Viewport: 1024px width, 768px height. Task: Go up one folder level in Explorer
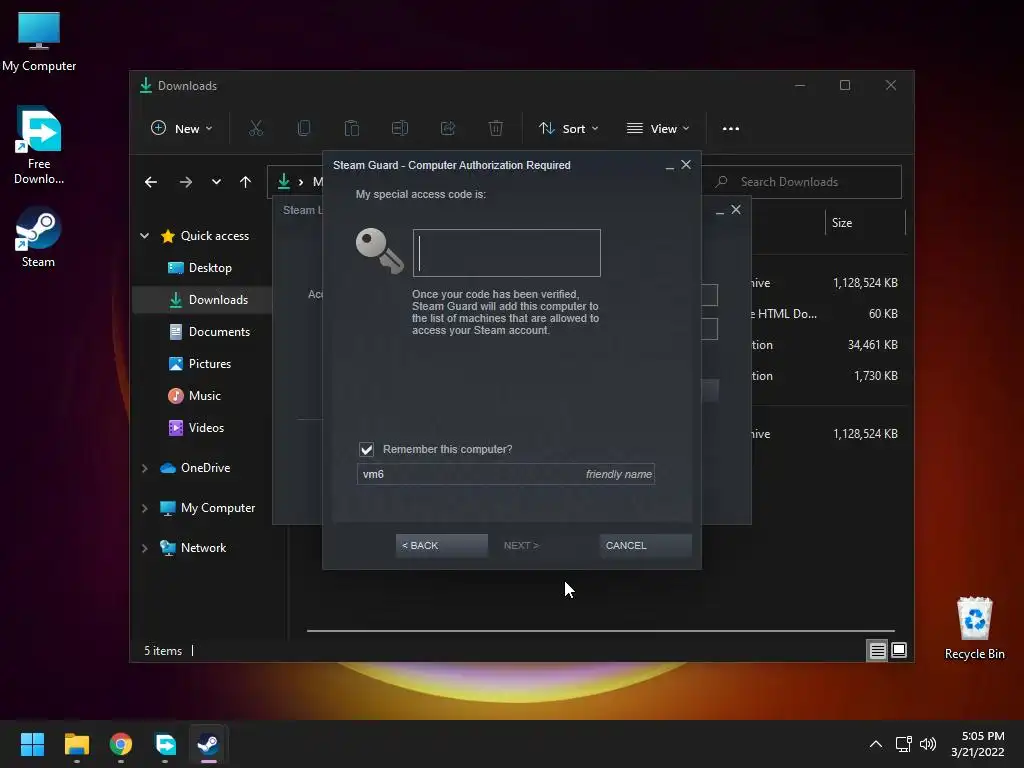246,182
